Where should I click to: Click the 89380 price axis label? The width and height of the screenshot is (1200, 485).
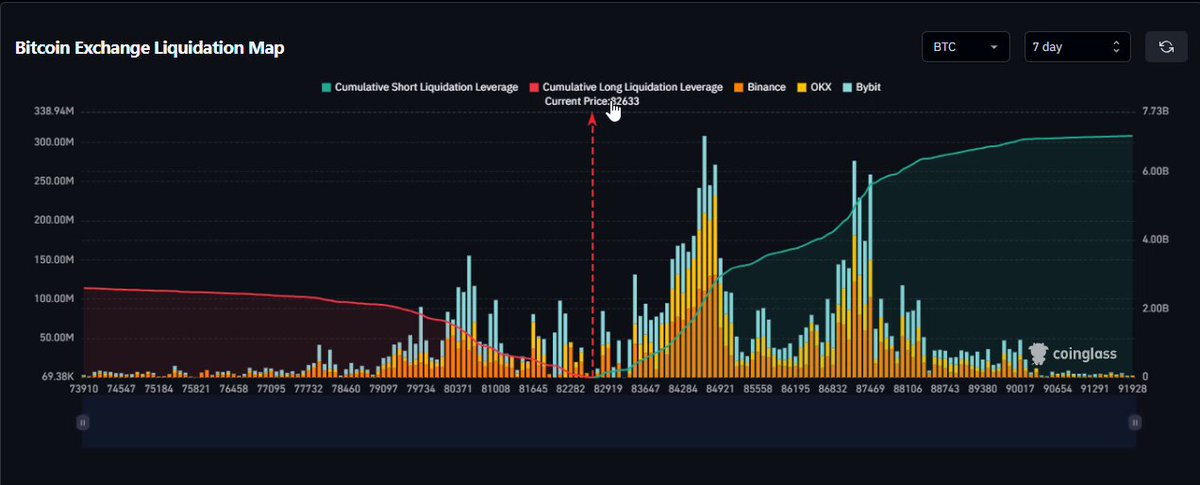(982, 387)
